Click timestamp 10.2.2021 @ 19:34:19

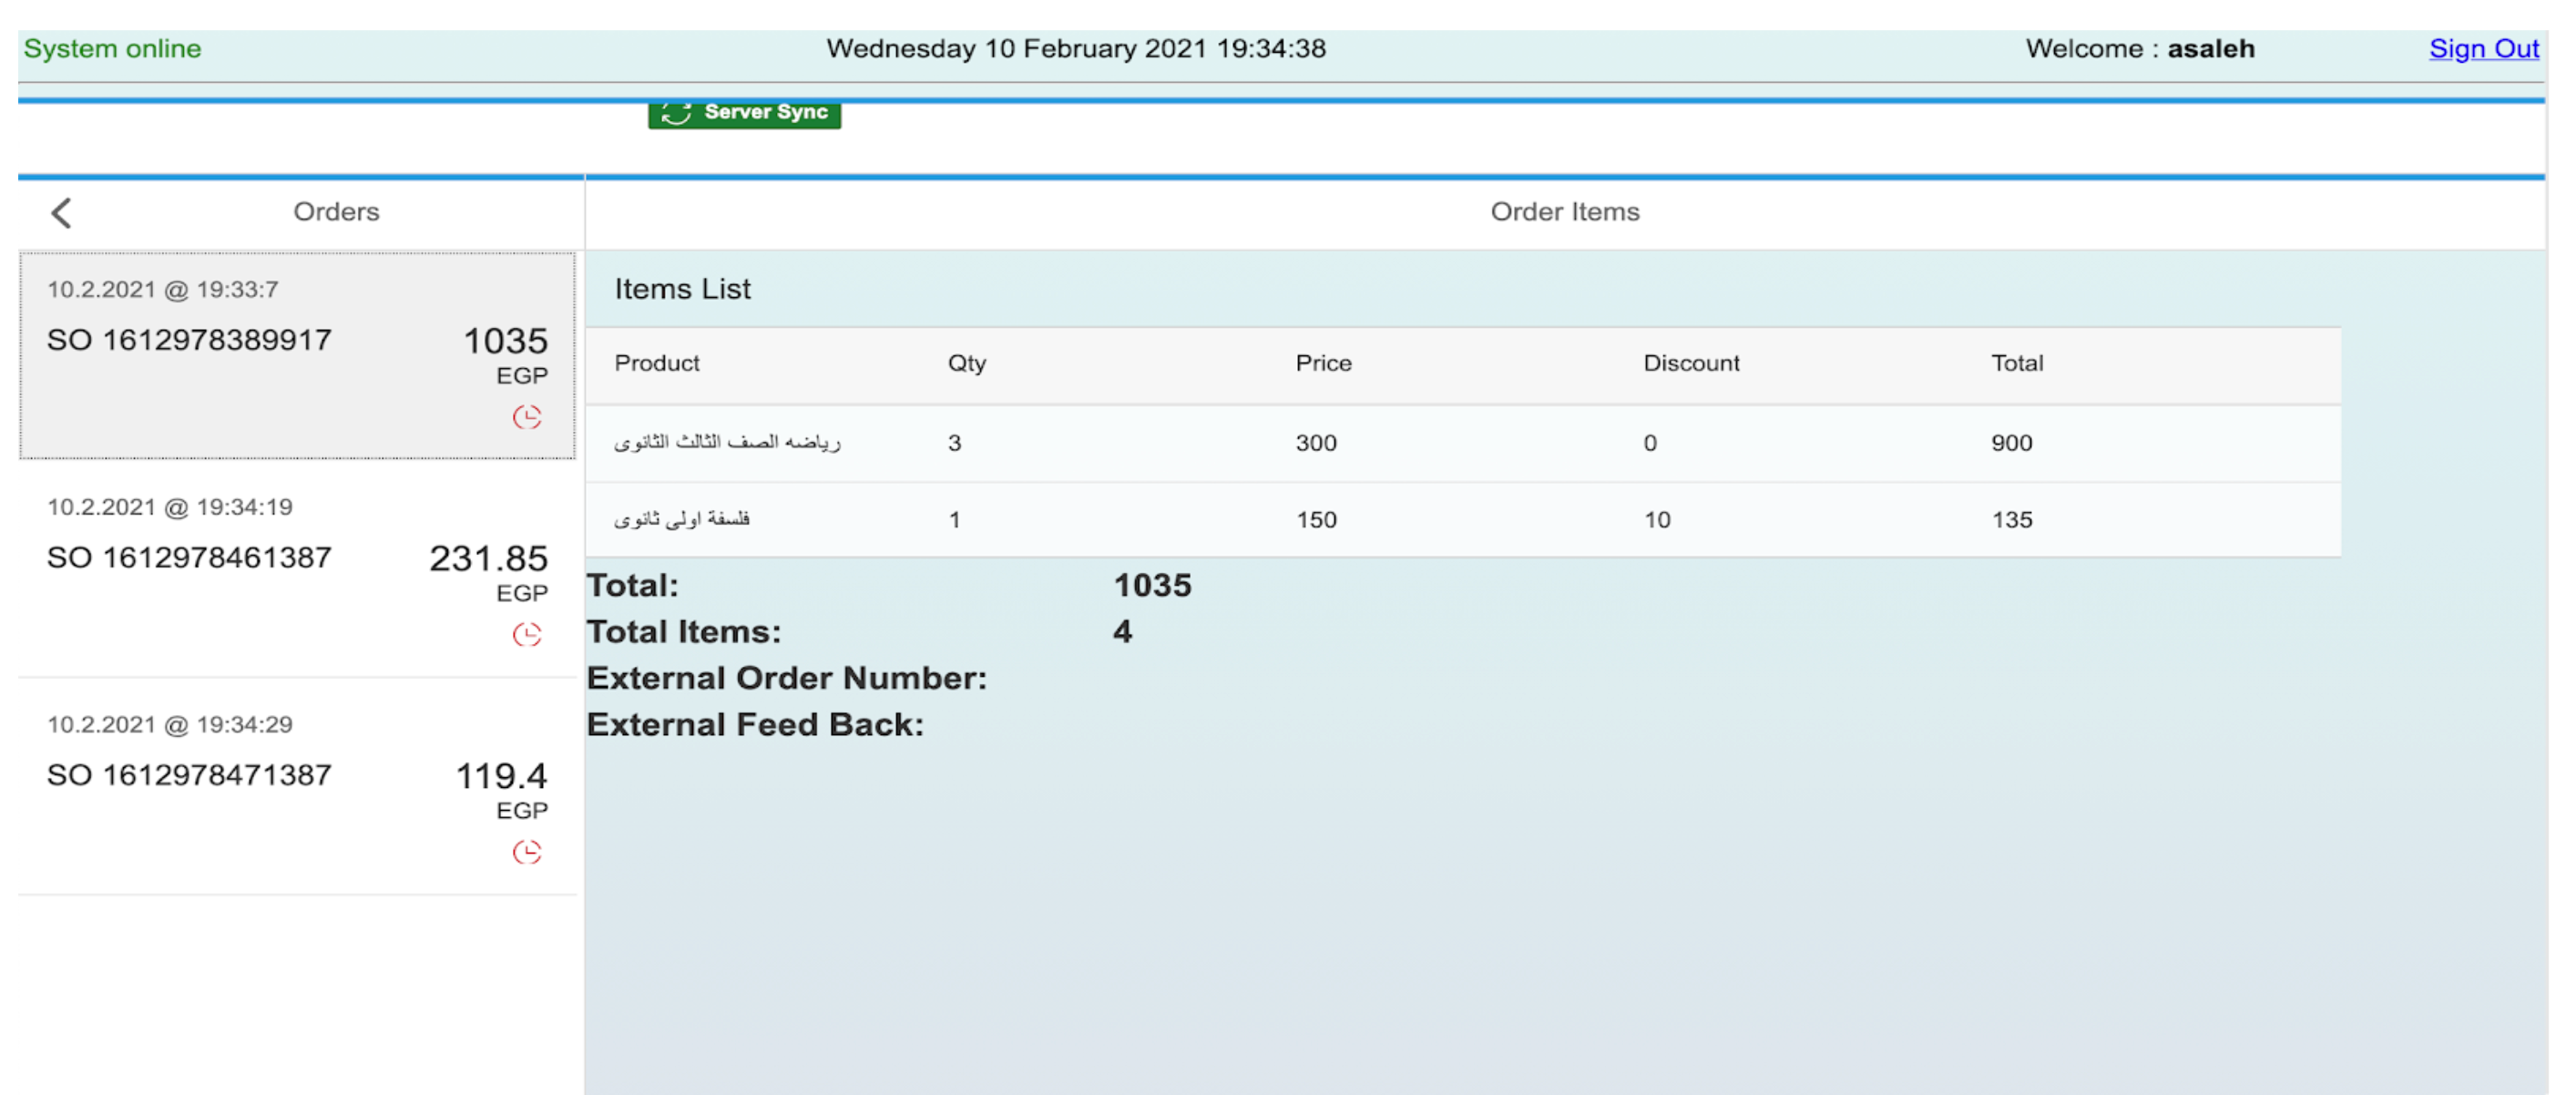click(x=170, y=507)
